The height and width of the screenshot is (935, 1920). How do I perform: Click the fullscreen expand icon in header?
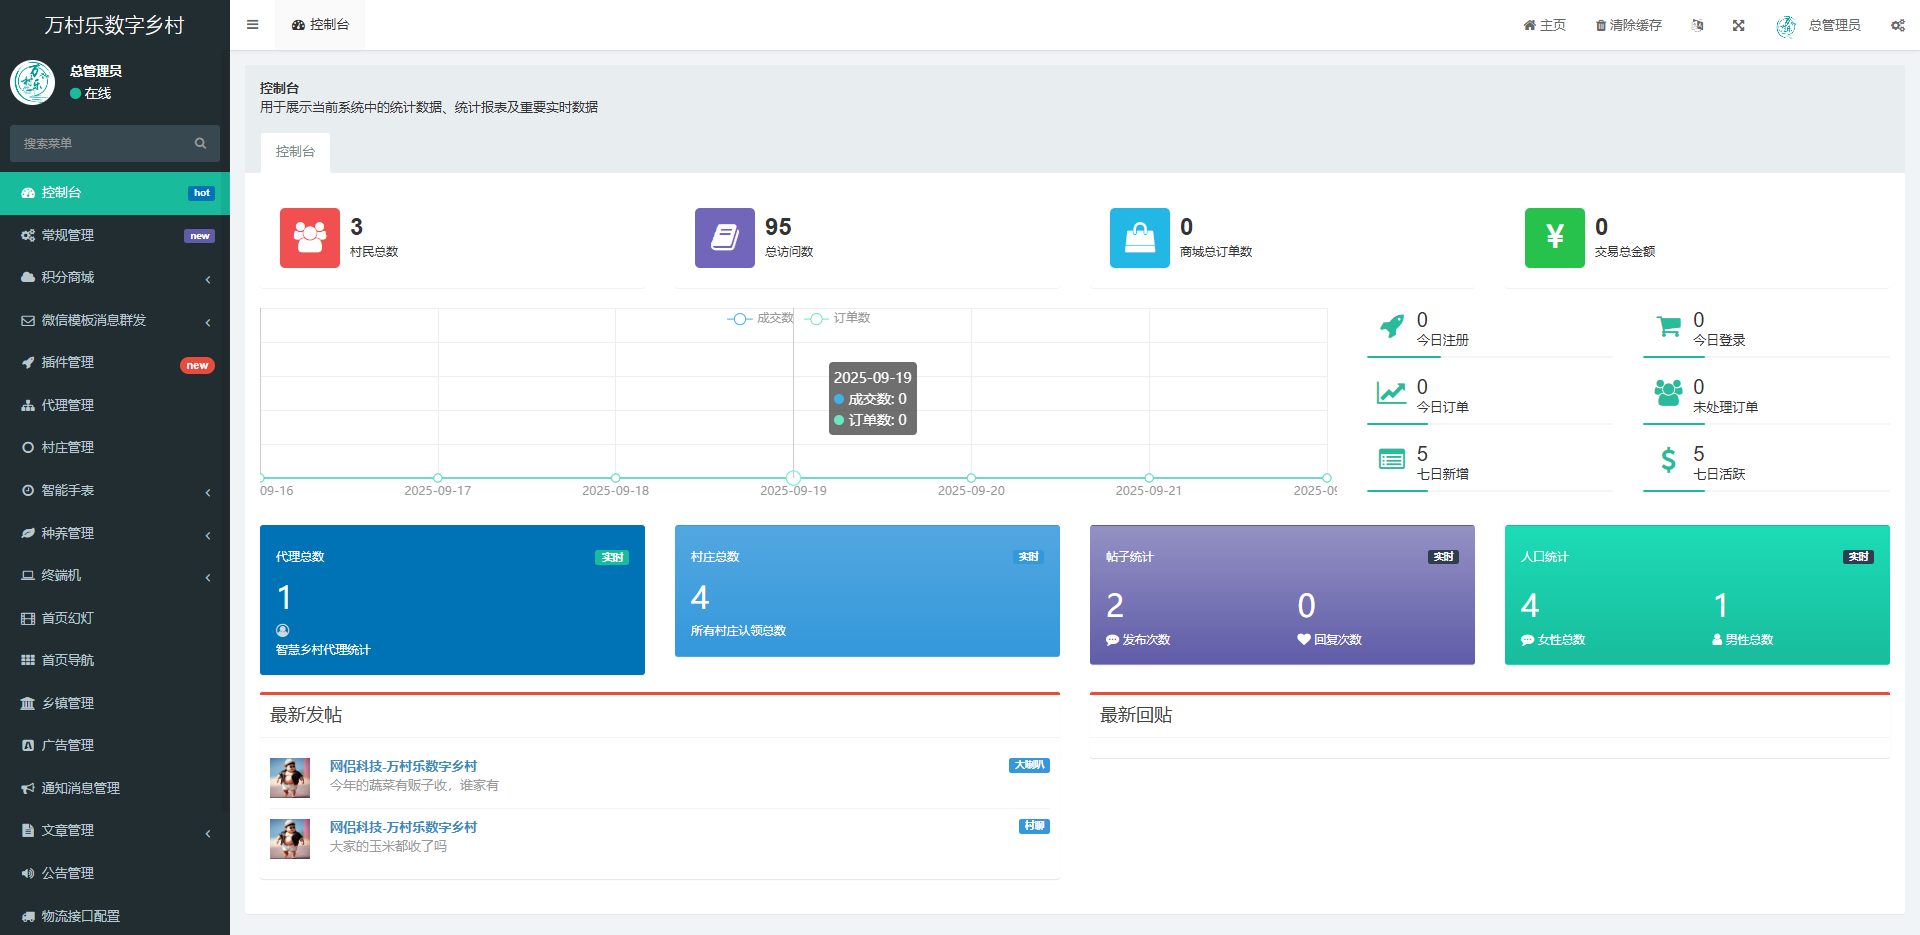tap(1738, 25)
